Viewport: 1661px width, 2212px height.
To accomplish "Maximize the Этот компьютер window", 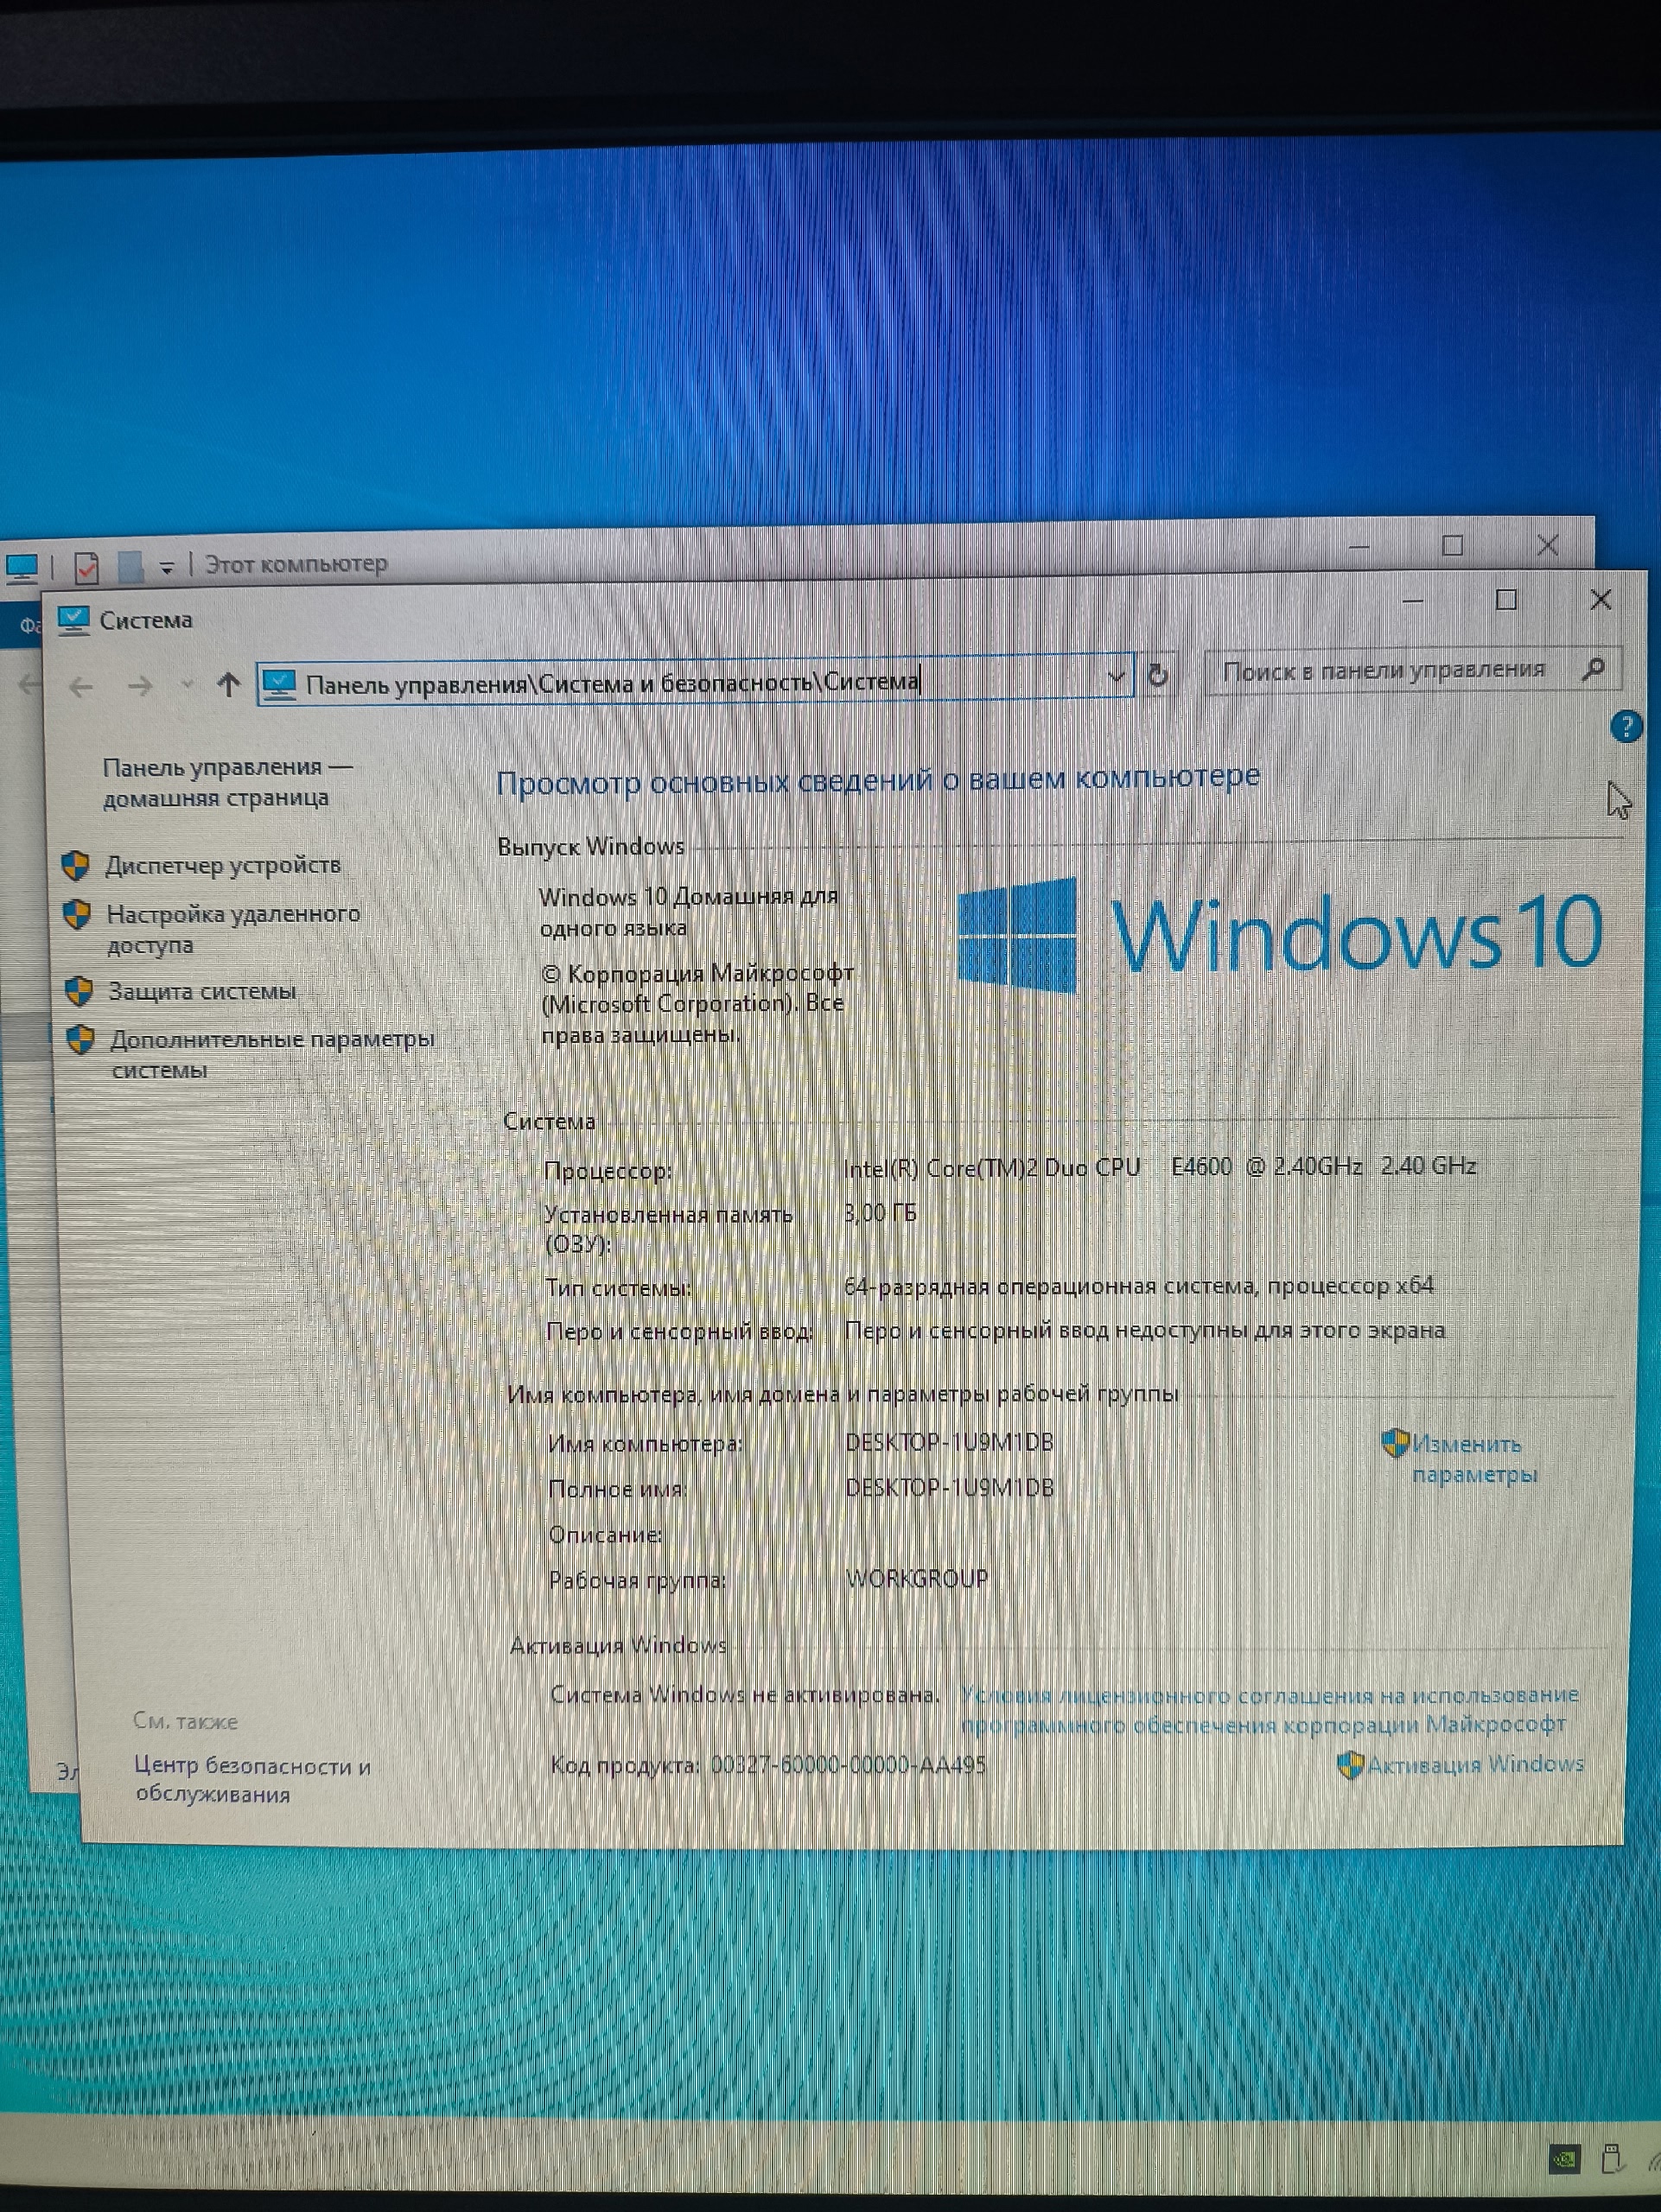I will pyautogui.click(x=1452, y=545).
